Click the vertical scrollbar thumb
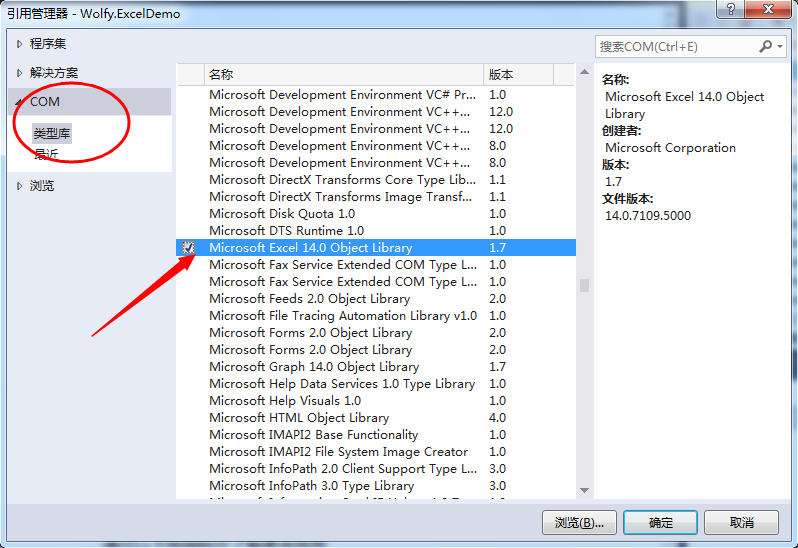Image resolution: width=798 pixels, height=548 pixels. tap(584, 285)
